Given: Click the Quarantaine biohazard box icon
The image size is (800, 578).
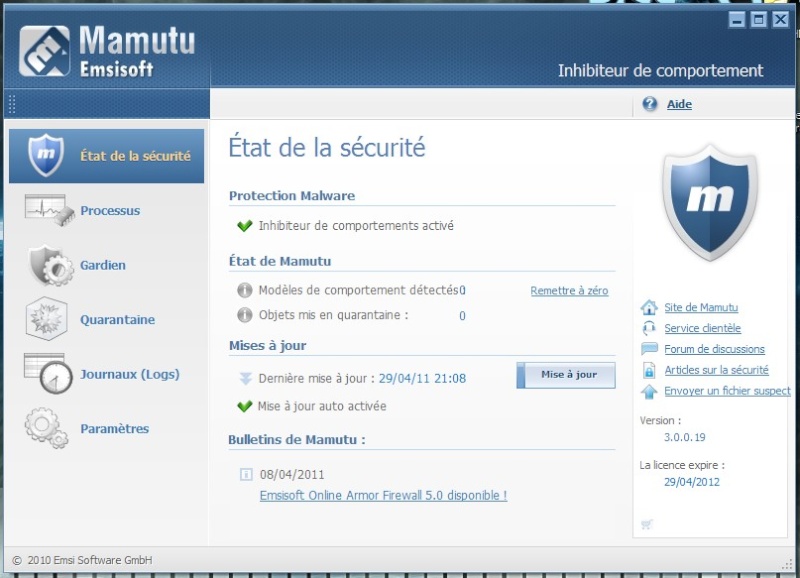Looking at the screenshot, I should tap(46, 319).
